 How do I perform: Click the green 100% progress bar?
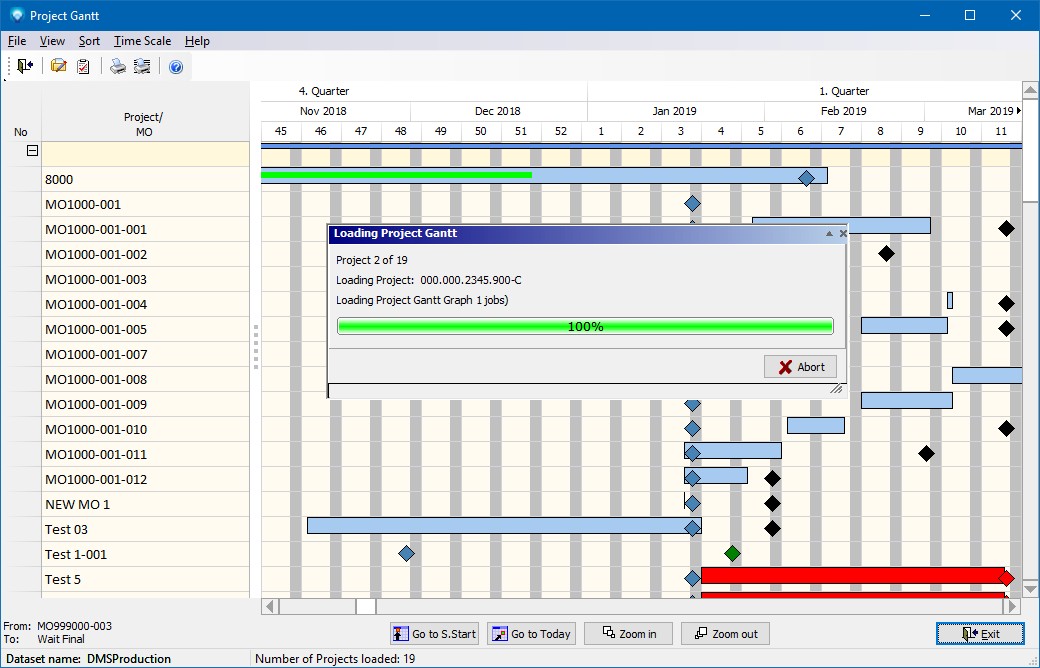click(x=585, y=326)
